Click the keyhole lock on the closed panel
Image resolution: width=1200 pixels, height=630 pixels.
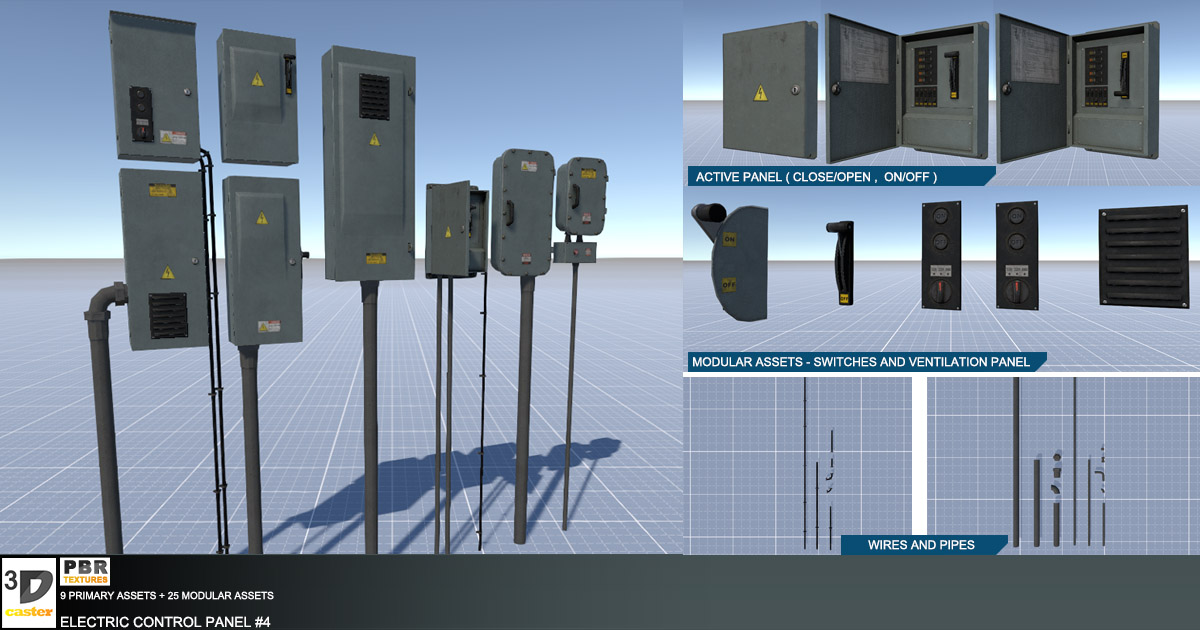click(795, 90)
